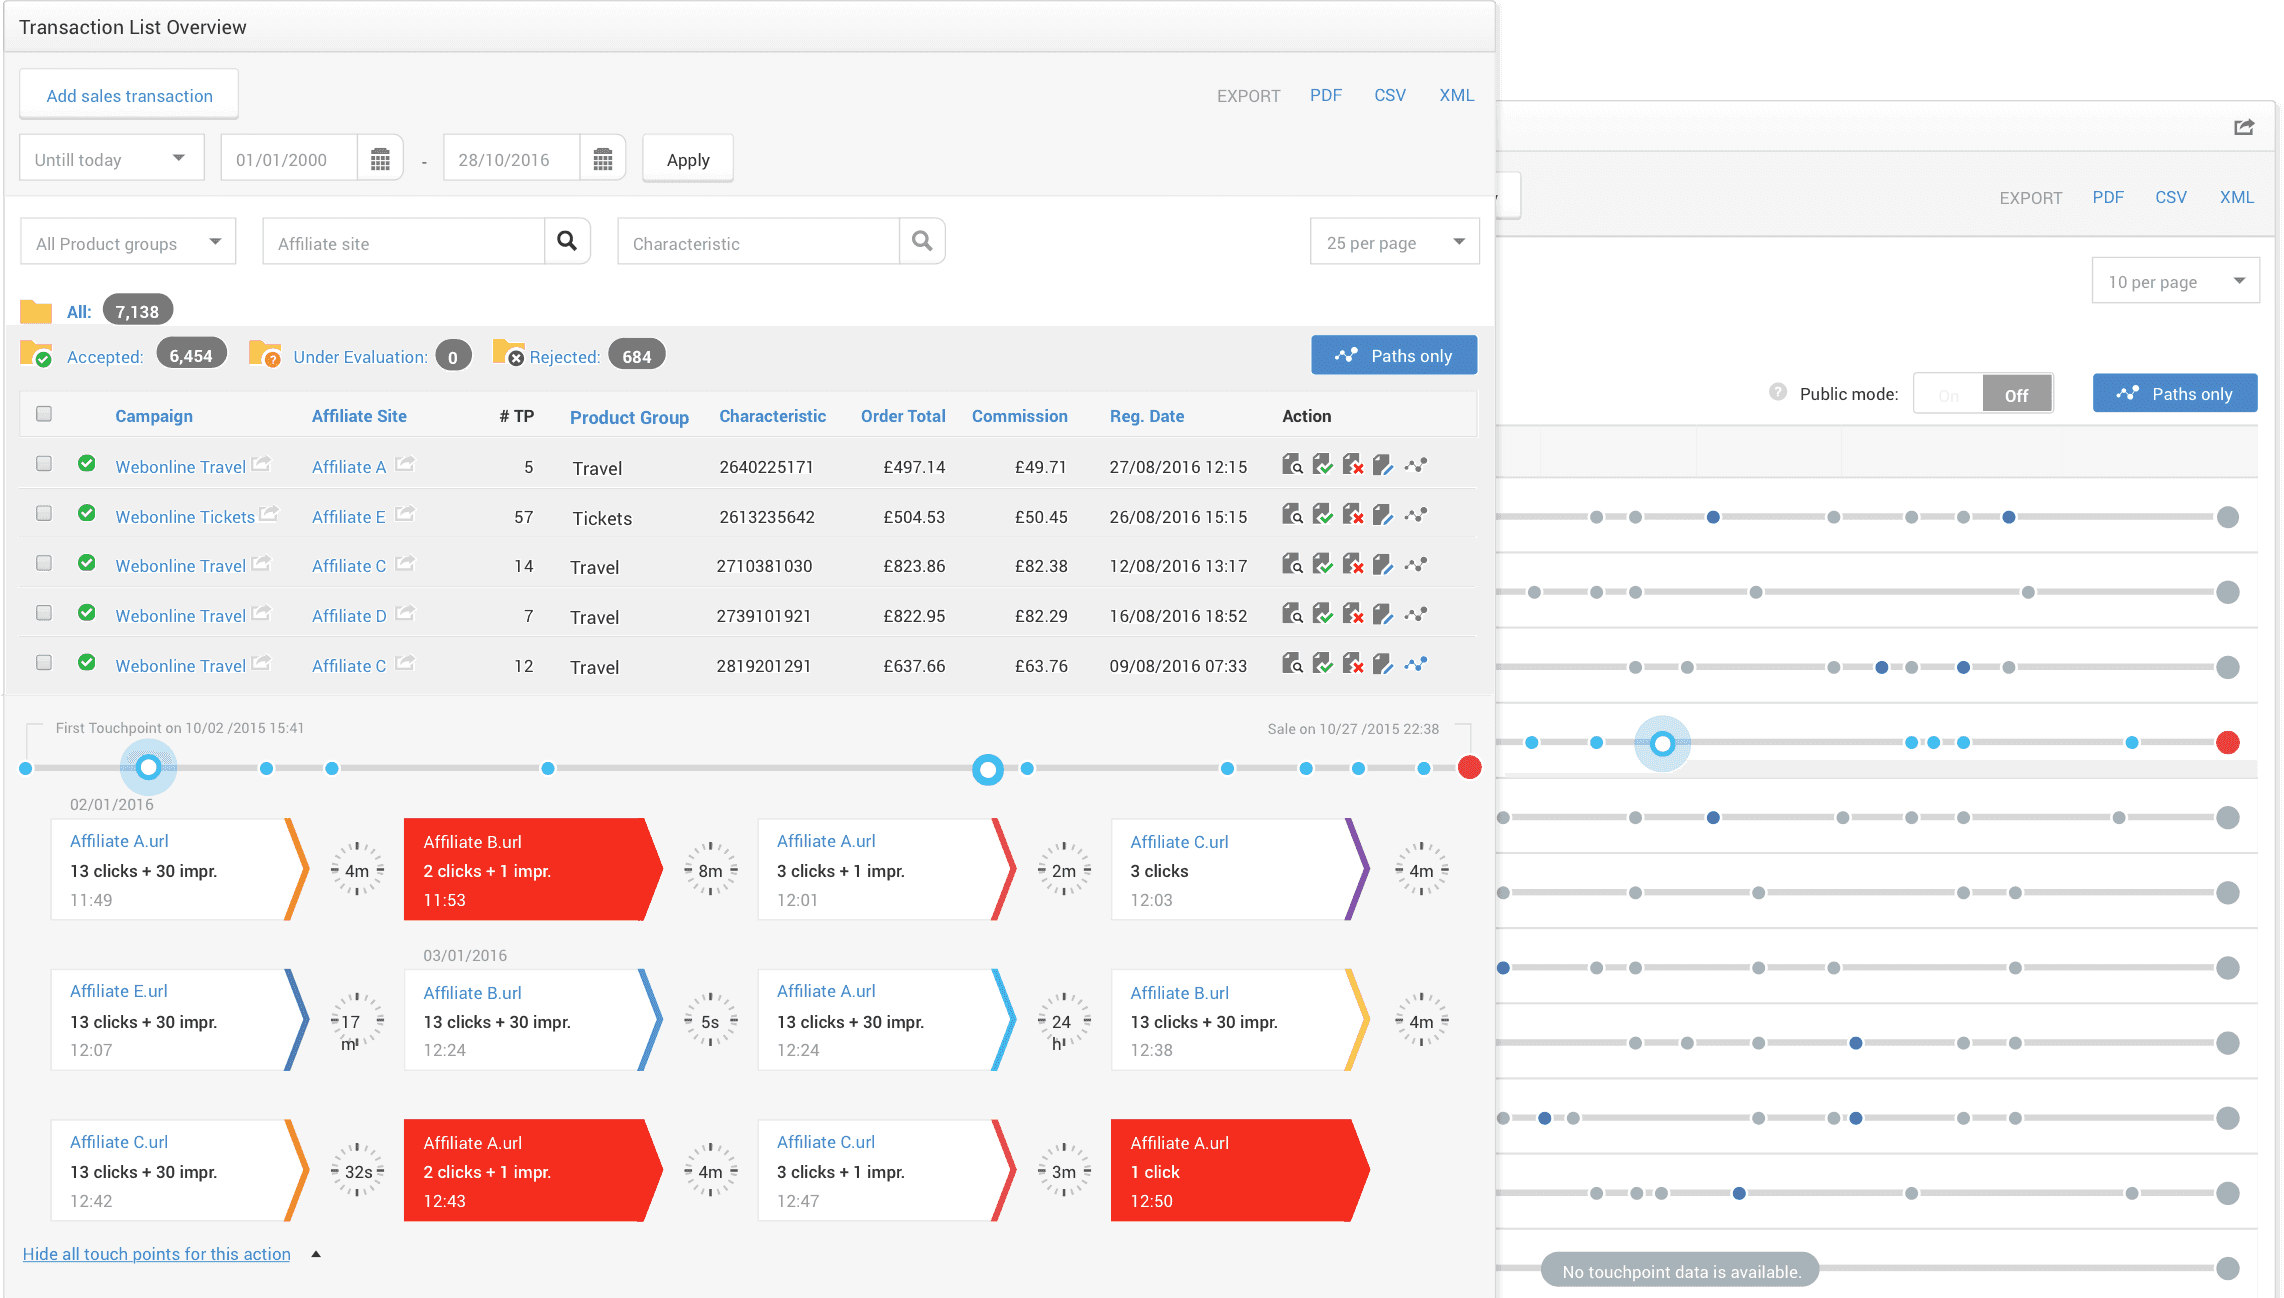Export front transaction list as XML
Screen dimensions: 2284x1298
coord(1456,95)
